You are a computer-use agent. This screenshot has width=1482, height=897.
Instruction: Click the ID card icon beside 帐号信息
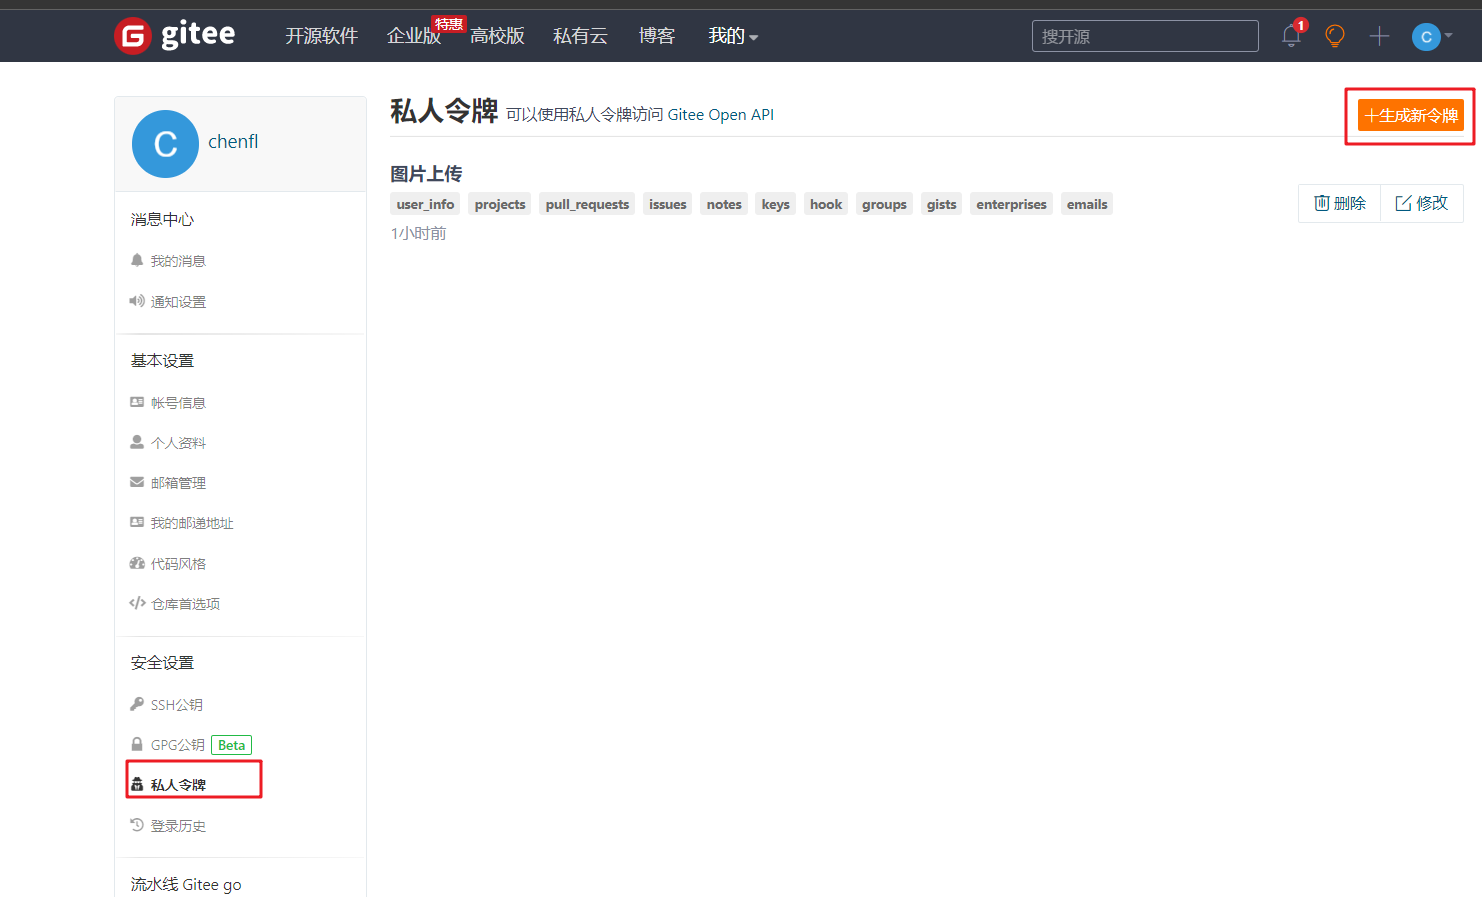click(x=137, y=402)
